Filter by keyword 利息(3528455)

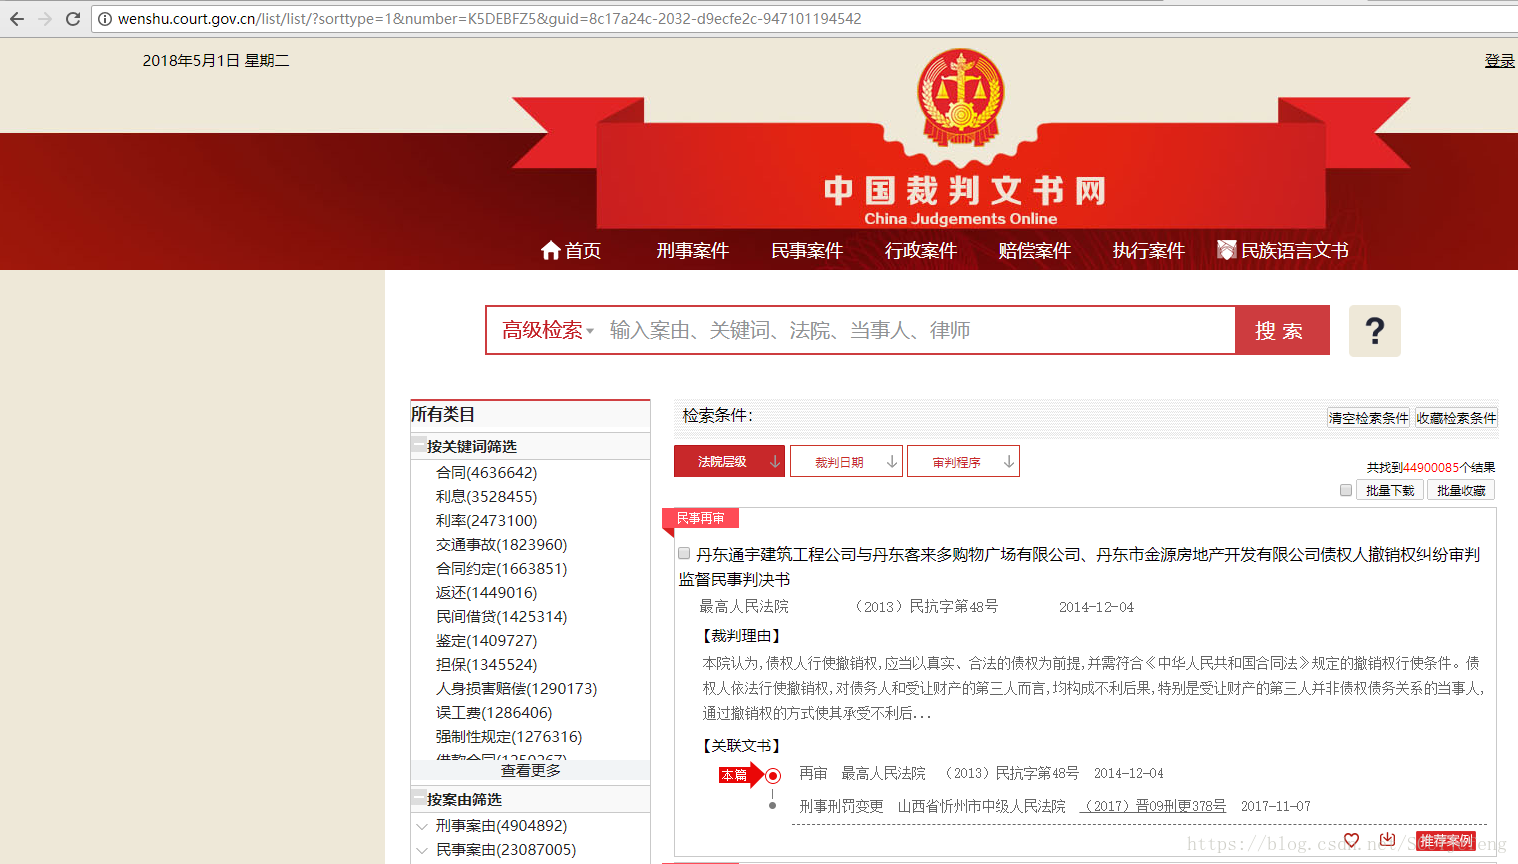click(486, 497)
